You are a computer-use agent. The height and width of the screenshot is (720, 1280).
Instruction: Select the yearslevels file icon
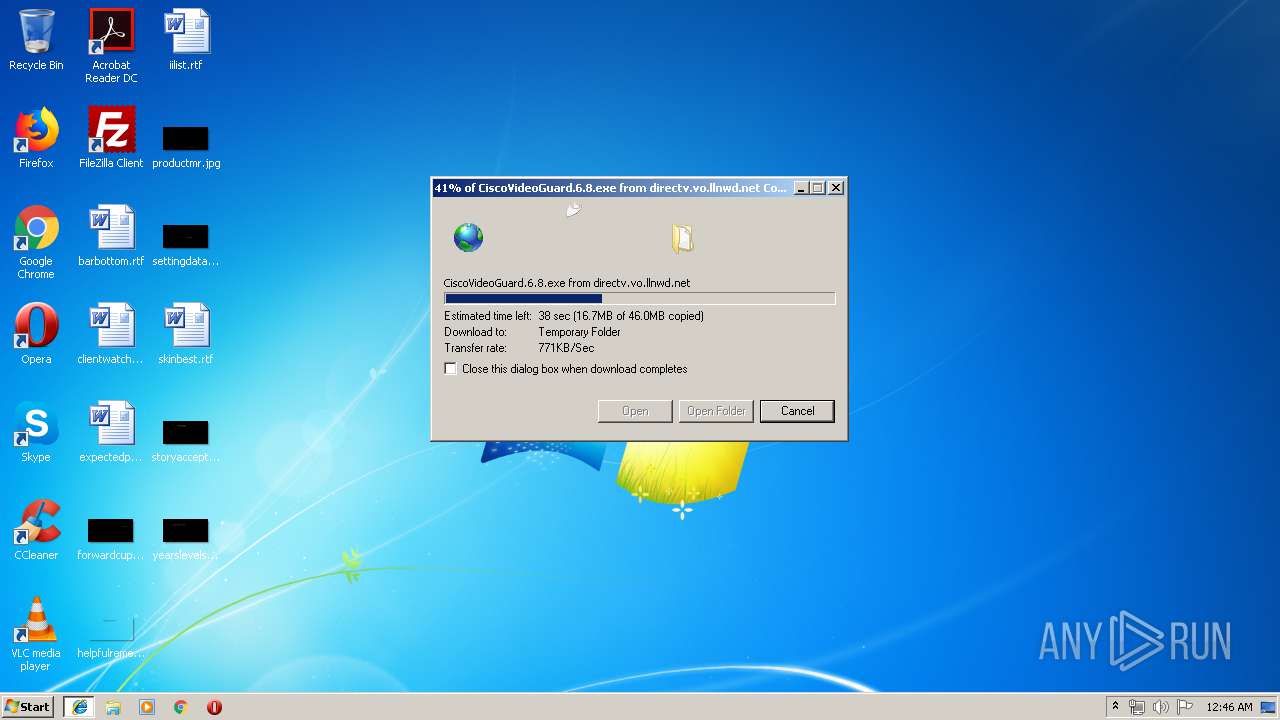[186, 538]
